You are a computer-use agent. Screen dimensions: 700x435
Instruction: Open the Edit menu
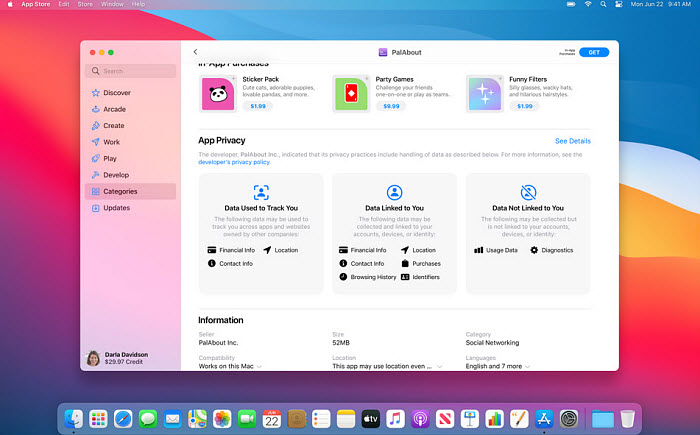(64, 4)
